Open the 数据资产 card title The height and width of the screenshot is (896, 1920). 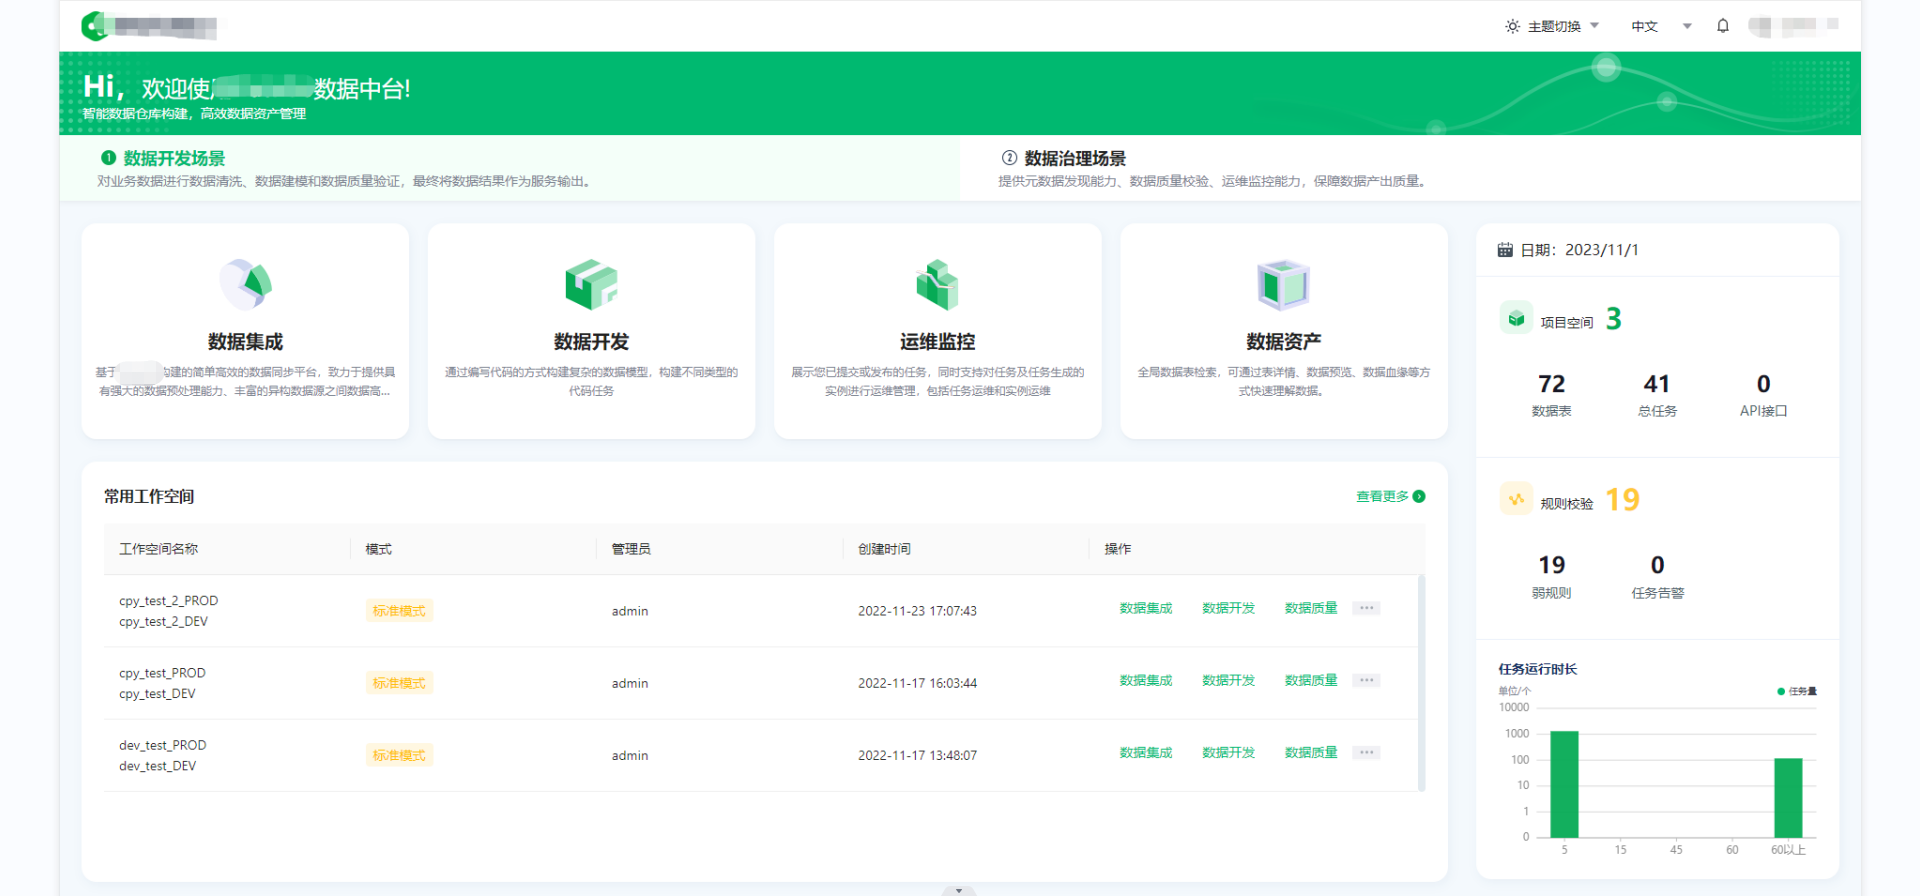(x=1283, y=342)
